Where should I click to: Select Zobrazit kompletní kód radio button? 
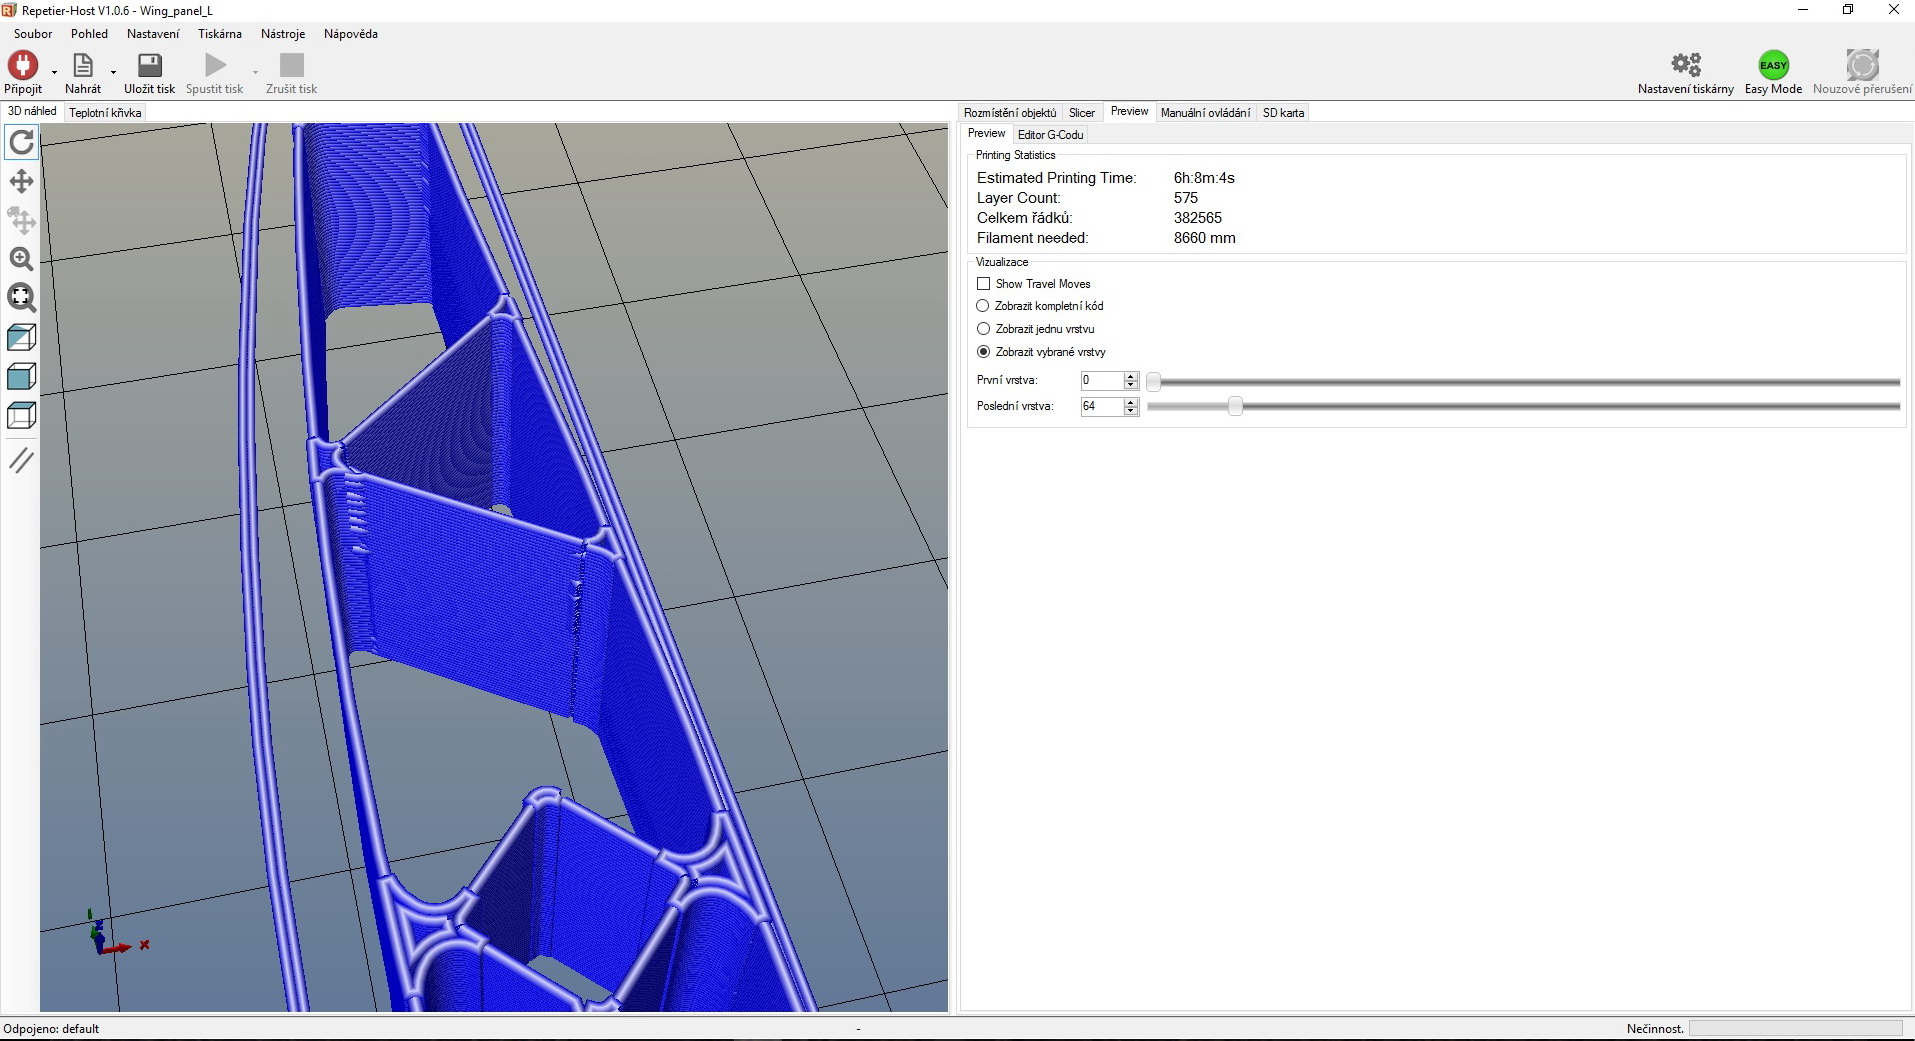pos(983,306)
